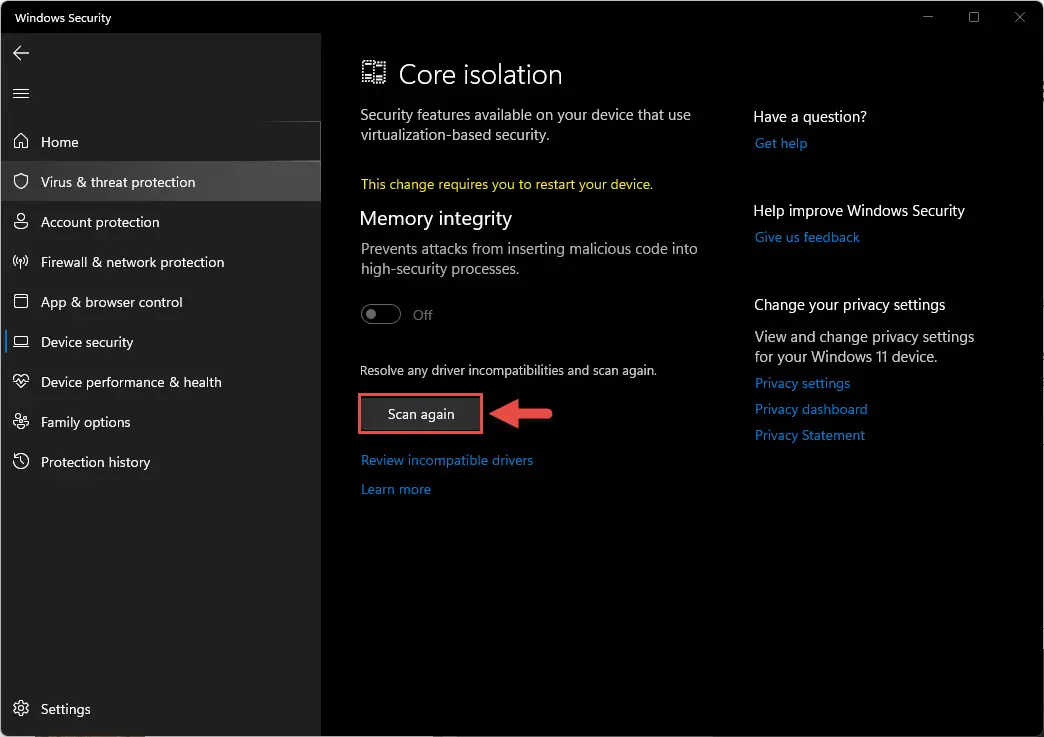Screen dimensions: 1044x737
Task: Open the hamburger navigation menu icon
Action: click(x=21, y=93)
